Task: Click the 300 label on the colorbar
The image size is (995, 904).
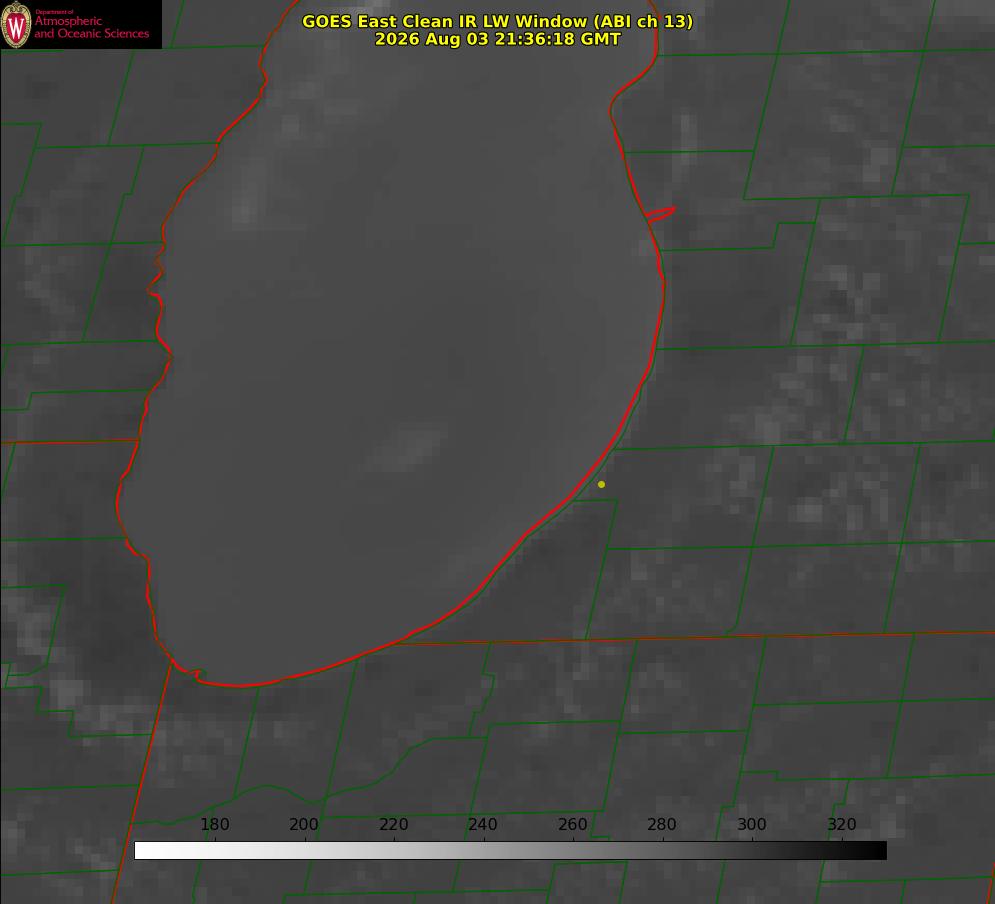Action: tap(752, 824)
